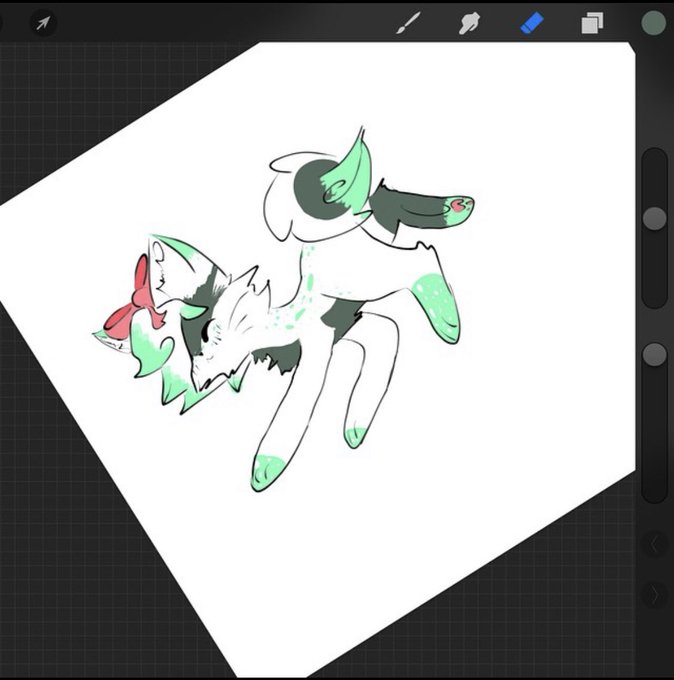
Task: Tap the redo arrow in sidebar
Action: point(654,596)
